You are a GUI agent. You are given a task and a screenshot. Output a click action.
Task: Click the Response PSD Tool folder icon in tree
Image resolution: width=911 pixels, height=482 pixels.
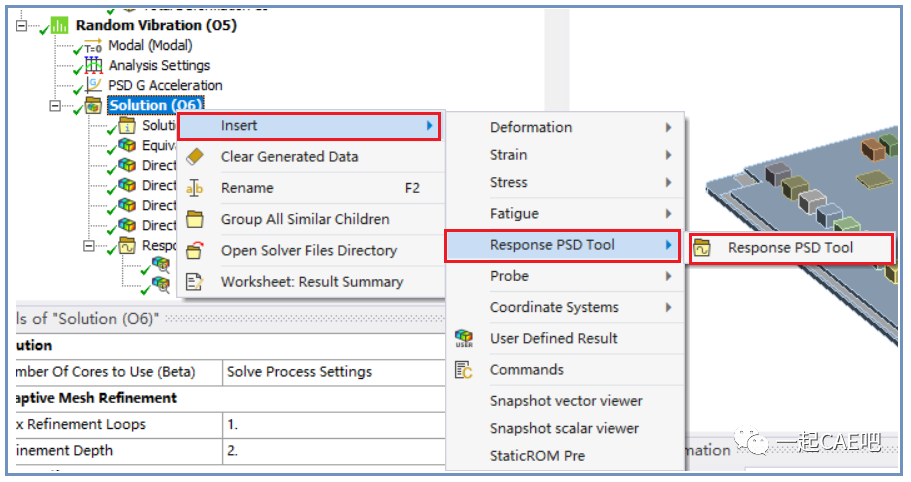tap(127, 246)
